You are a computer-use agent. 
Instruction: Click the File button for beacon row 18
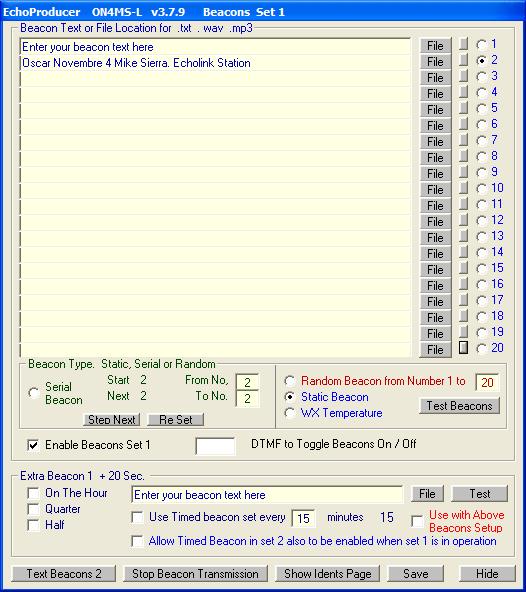435,318
